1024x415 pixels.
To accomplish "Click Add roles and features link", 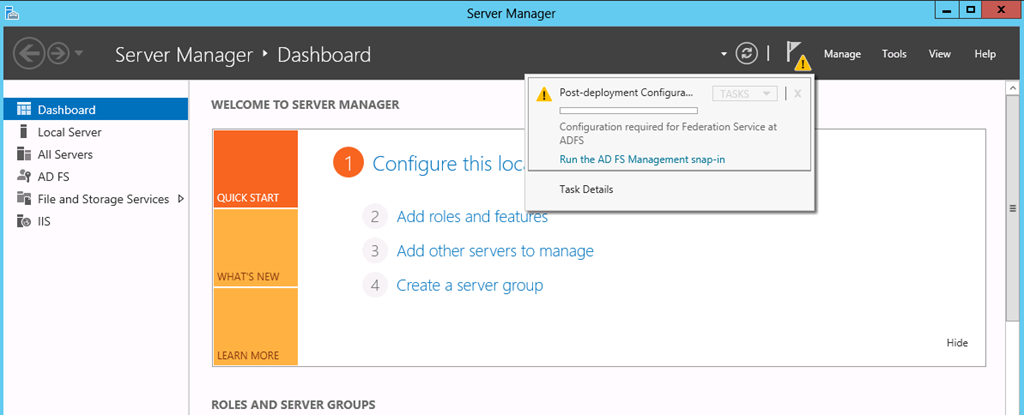I will click(x=472, y=216).
